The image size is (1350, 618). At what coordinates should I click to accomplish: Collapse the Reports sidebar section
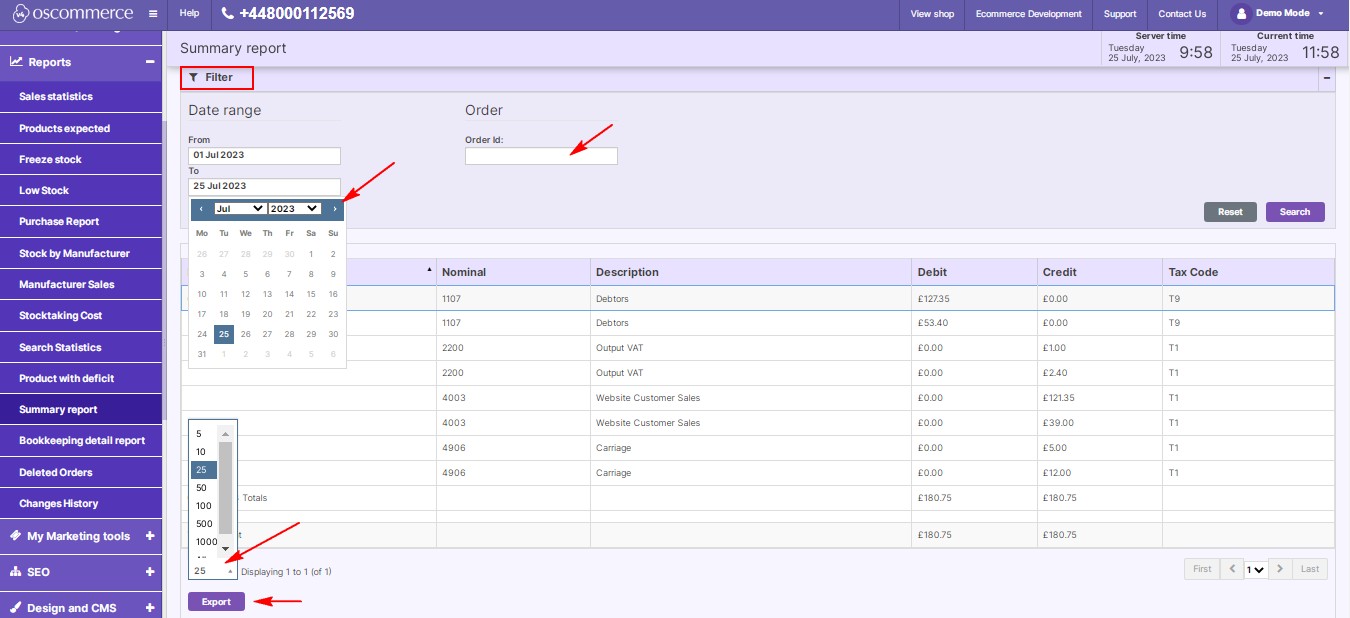[x=150, y=62]
